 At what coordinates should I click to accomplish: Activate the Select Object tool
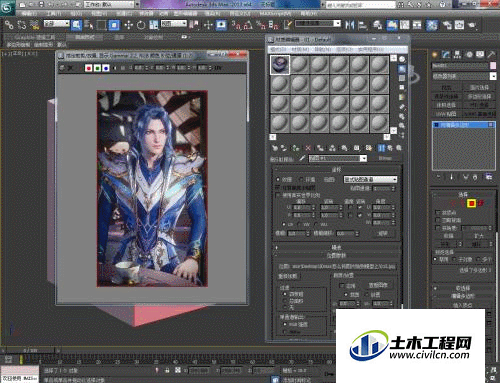click(77, 25)
